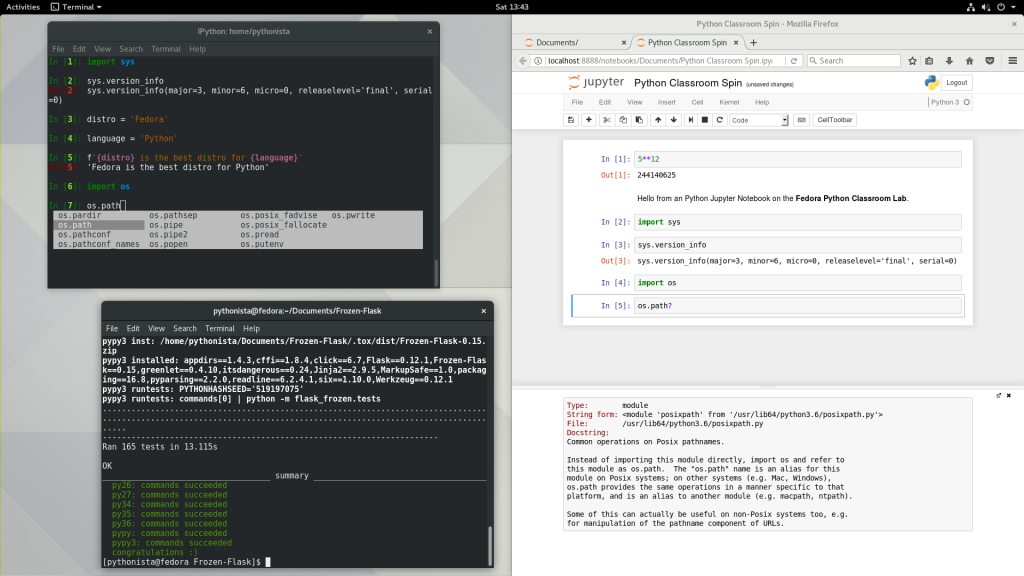Save the notebook checkpoint
Viewport: 1024px width, 576px height.
pos(570,119)
